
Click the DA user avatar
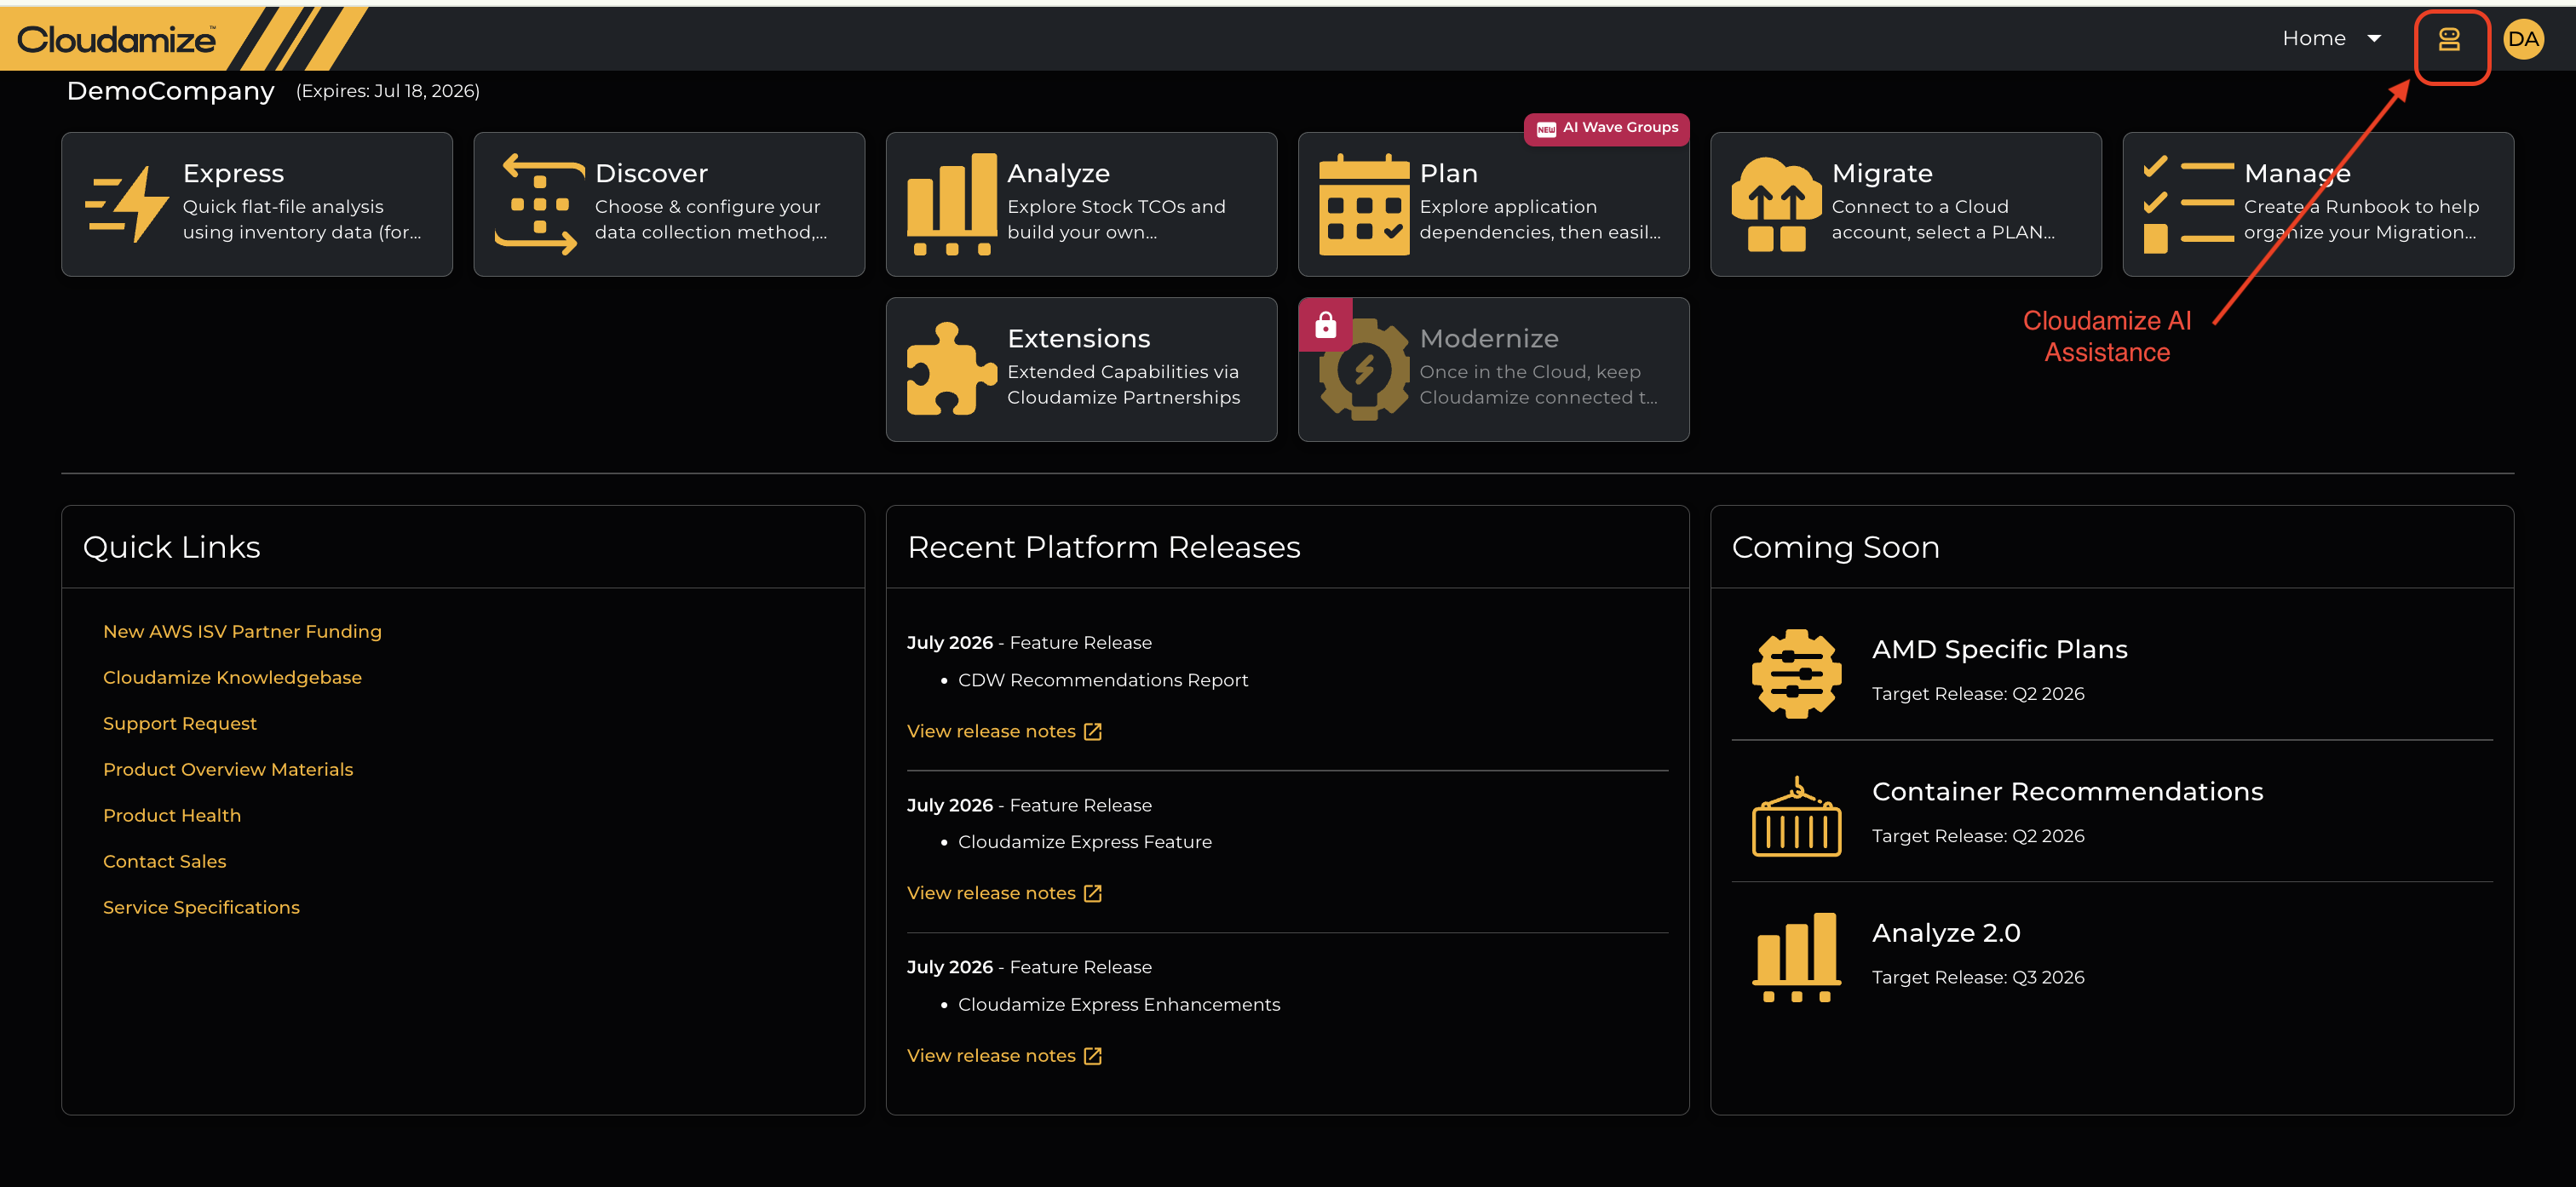tap(2523, 39)
